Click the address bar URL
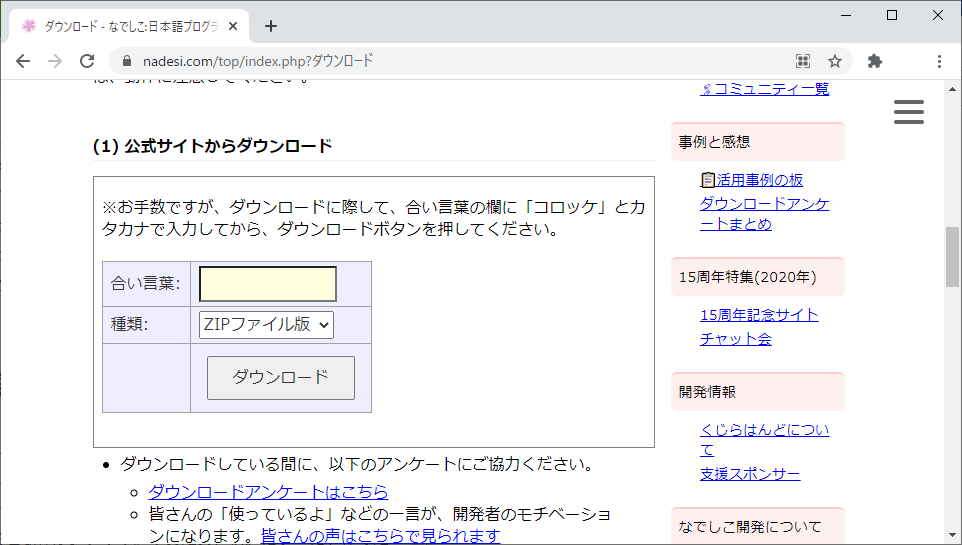 (258, 61)
